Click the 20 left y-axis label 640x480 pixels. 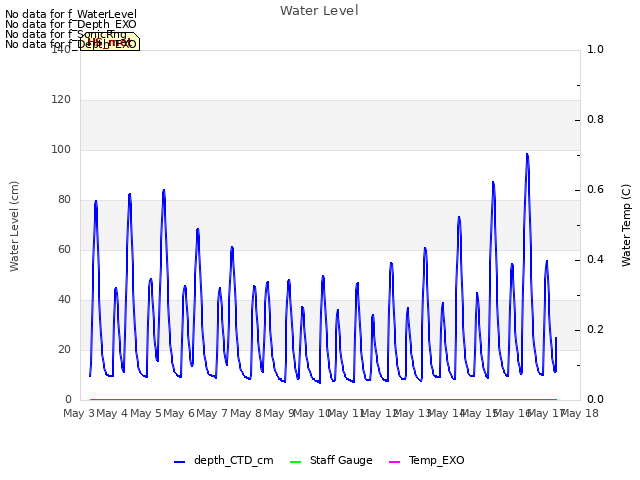pyautogui.click(x=64, y=349)
